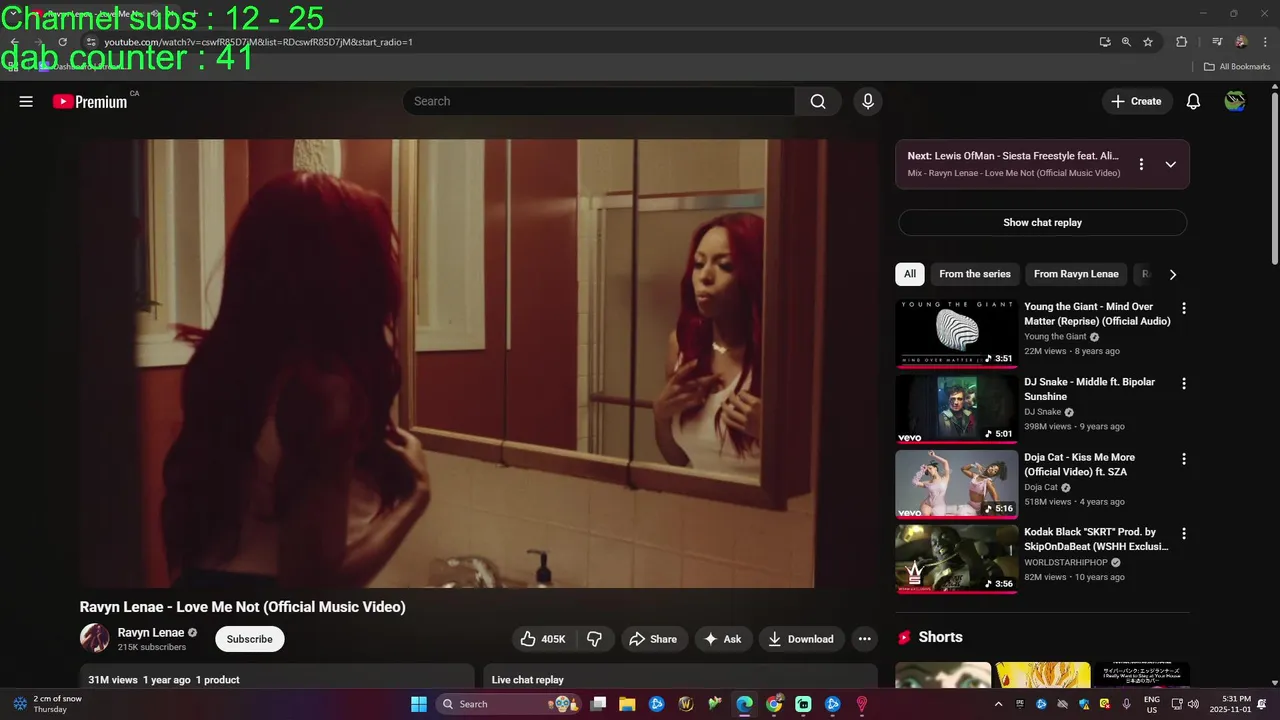Open the YouTube account avatar menu
This screenshot has height=720, width=1280.
(x=1235, y=101)
